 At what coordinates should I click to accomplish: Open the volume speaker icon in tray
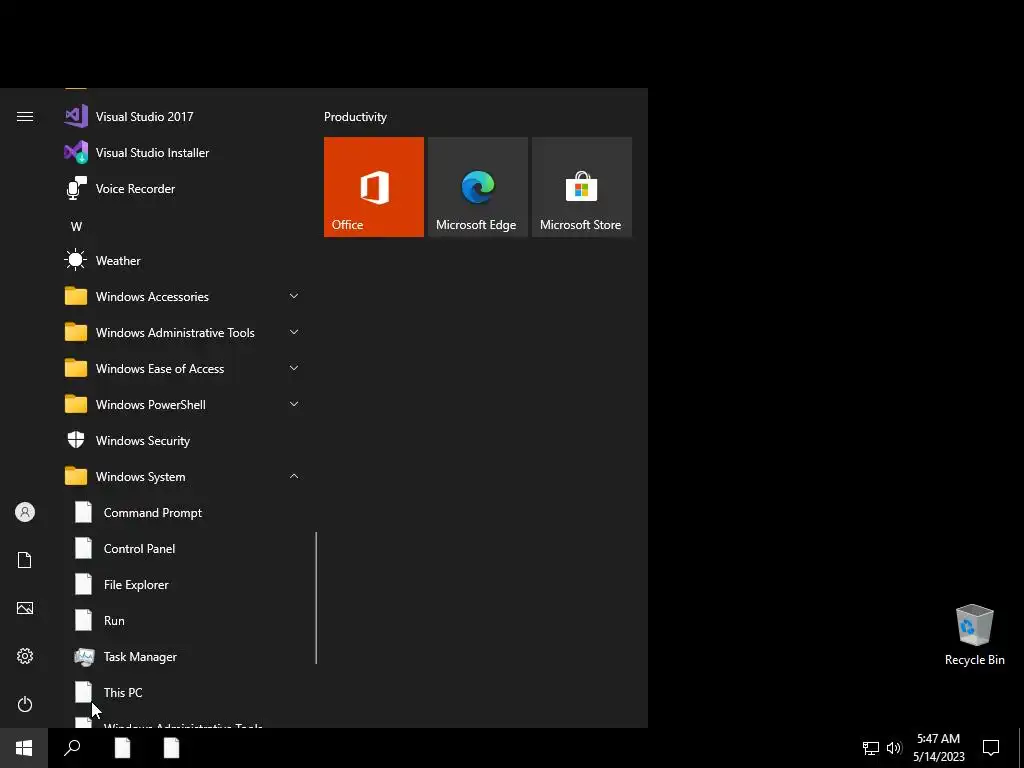pos(894,748)
